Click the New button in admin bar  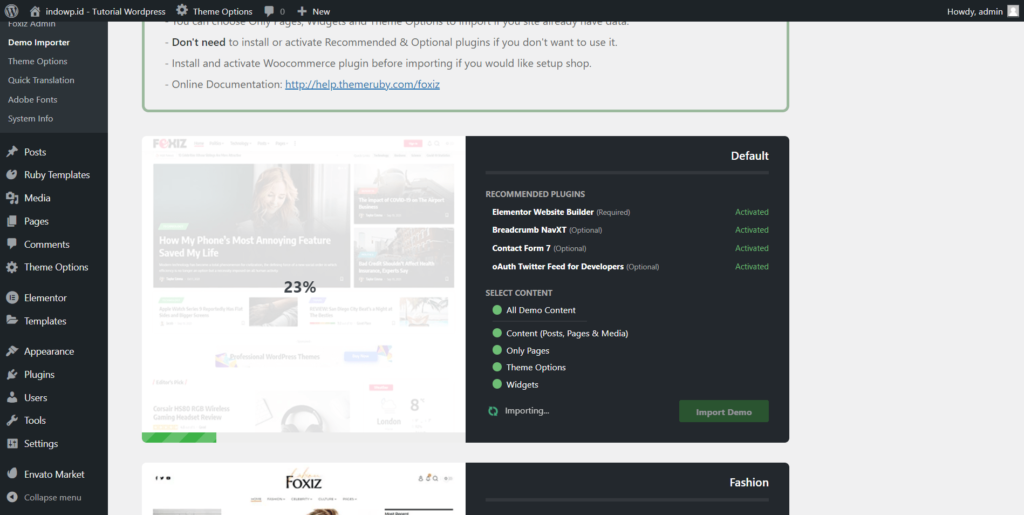tap(321, 11)
